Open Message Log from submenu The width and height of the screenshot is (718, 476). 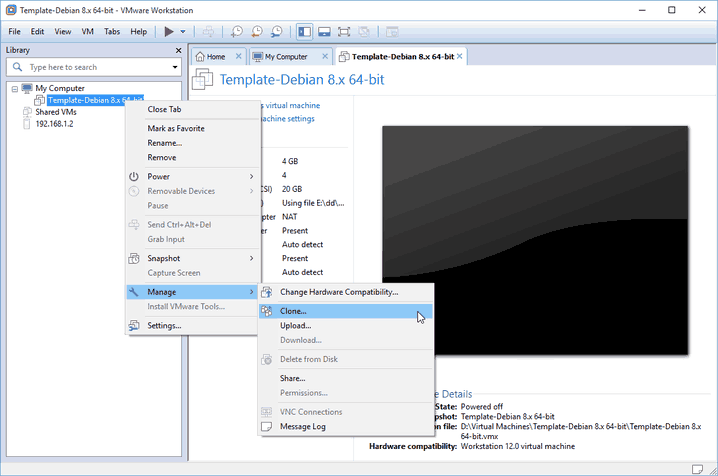click(x=302, y=426)
